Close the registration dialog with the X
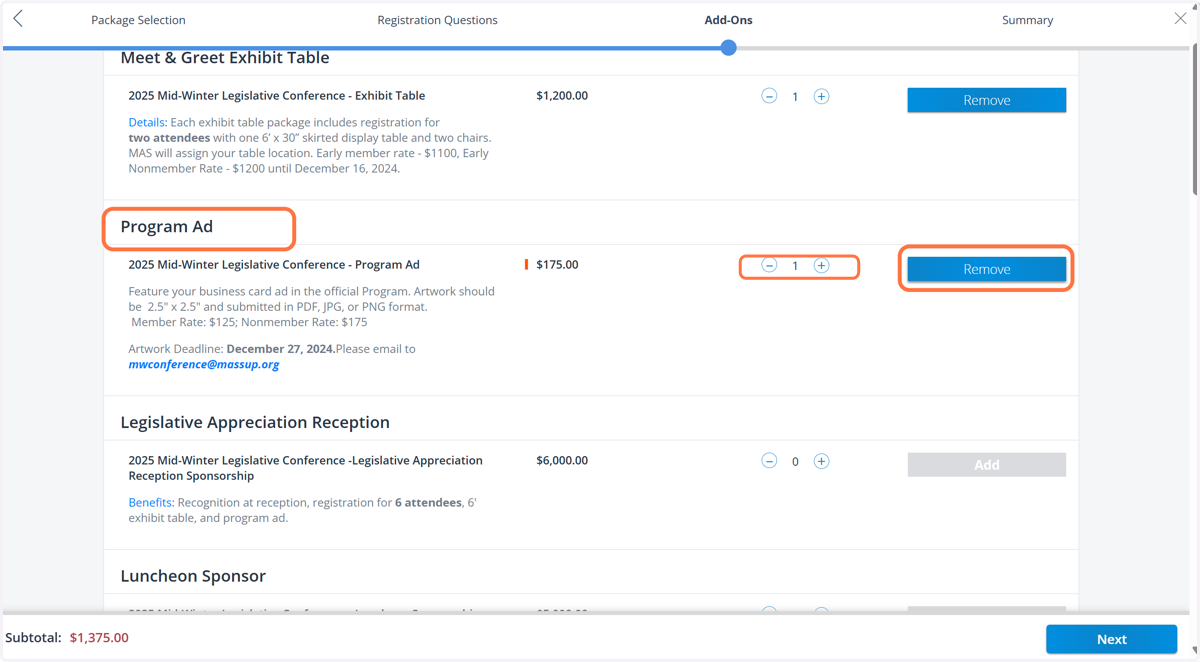This screenshot has width=1200, height=662. 1180,18
